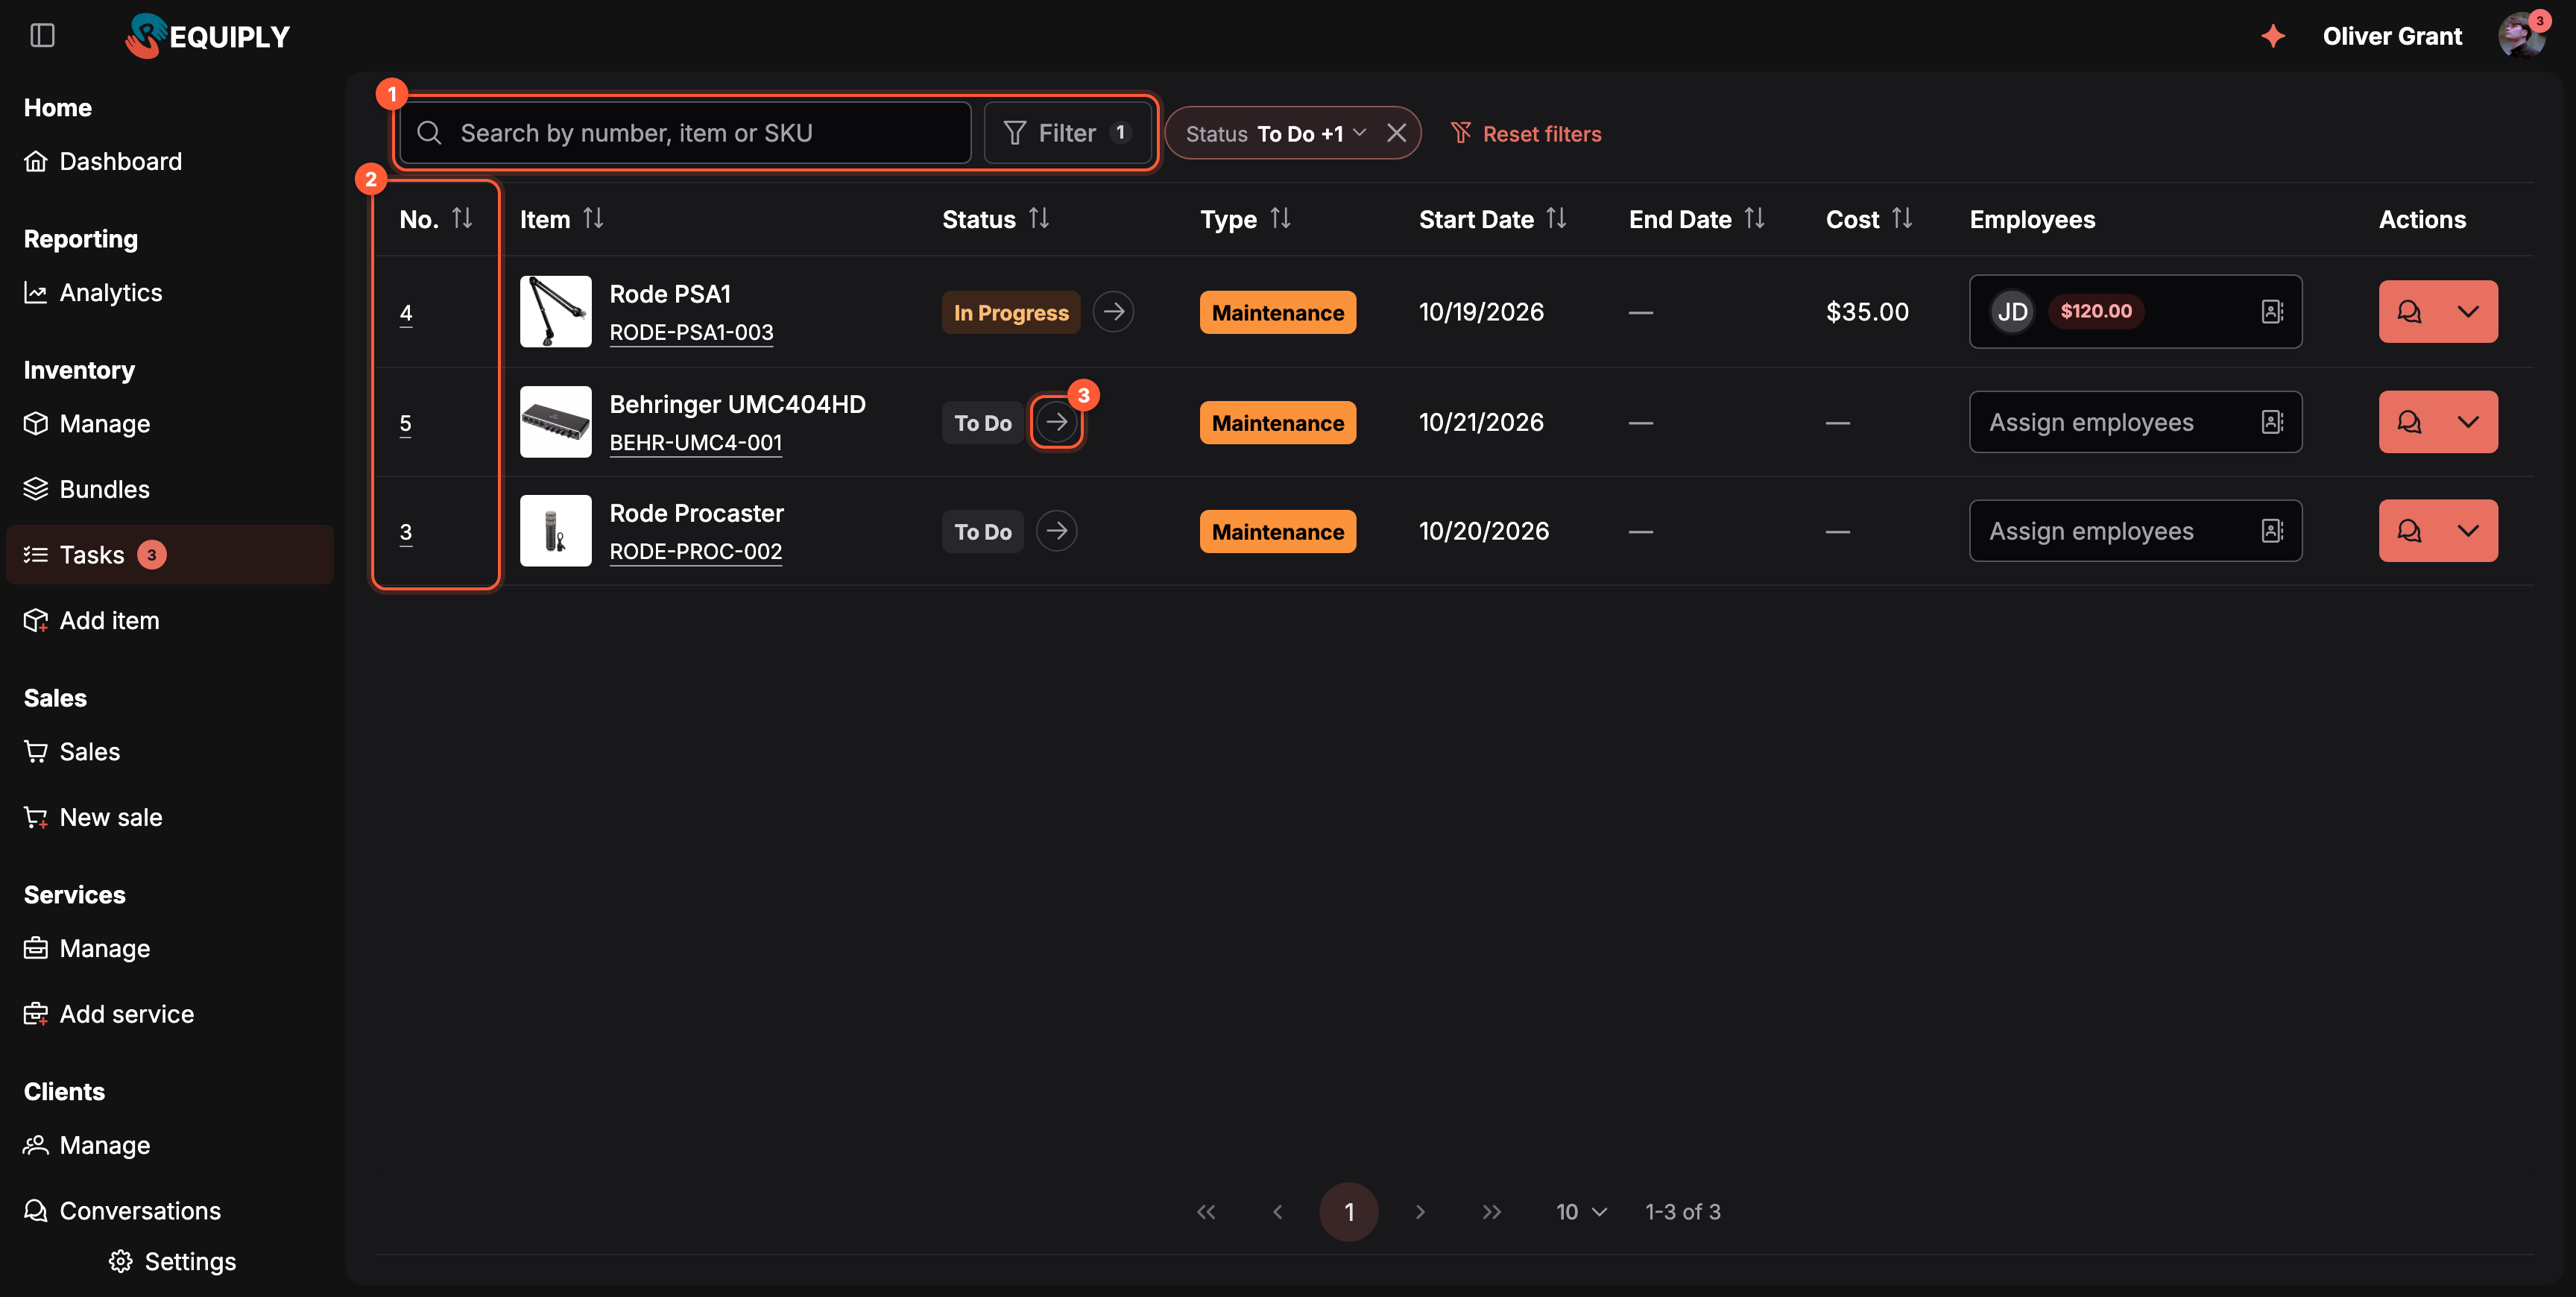Open task number 4 link
The height and width of the screenshot is (1297, 2576).
pyautogui.click(x=406, y=313)
